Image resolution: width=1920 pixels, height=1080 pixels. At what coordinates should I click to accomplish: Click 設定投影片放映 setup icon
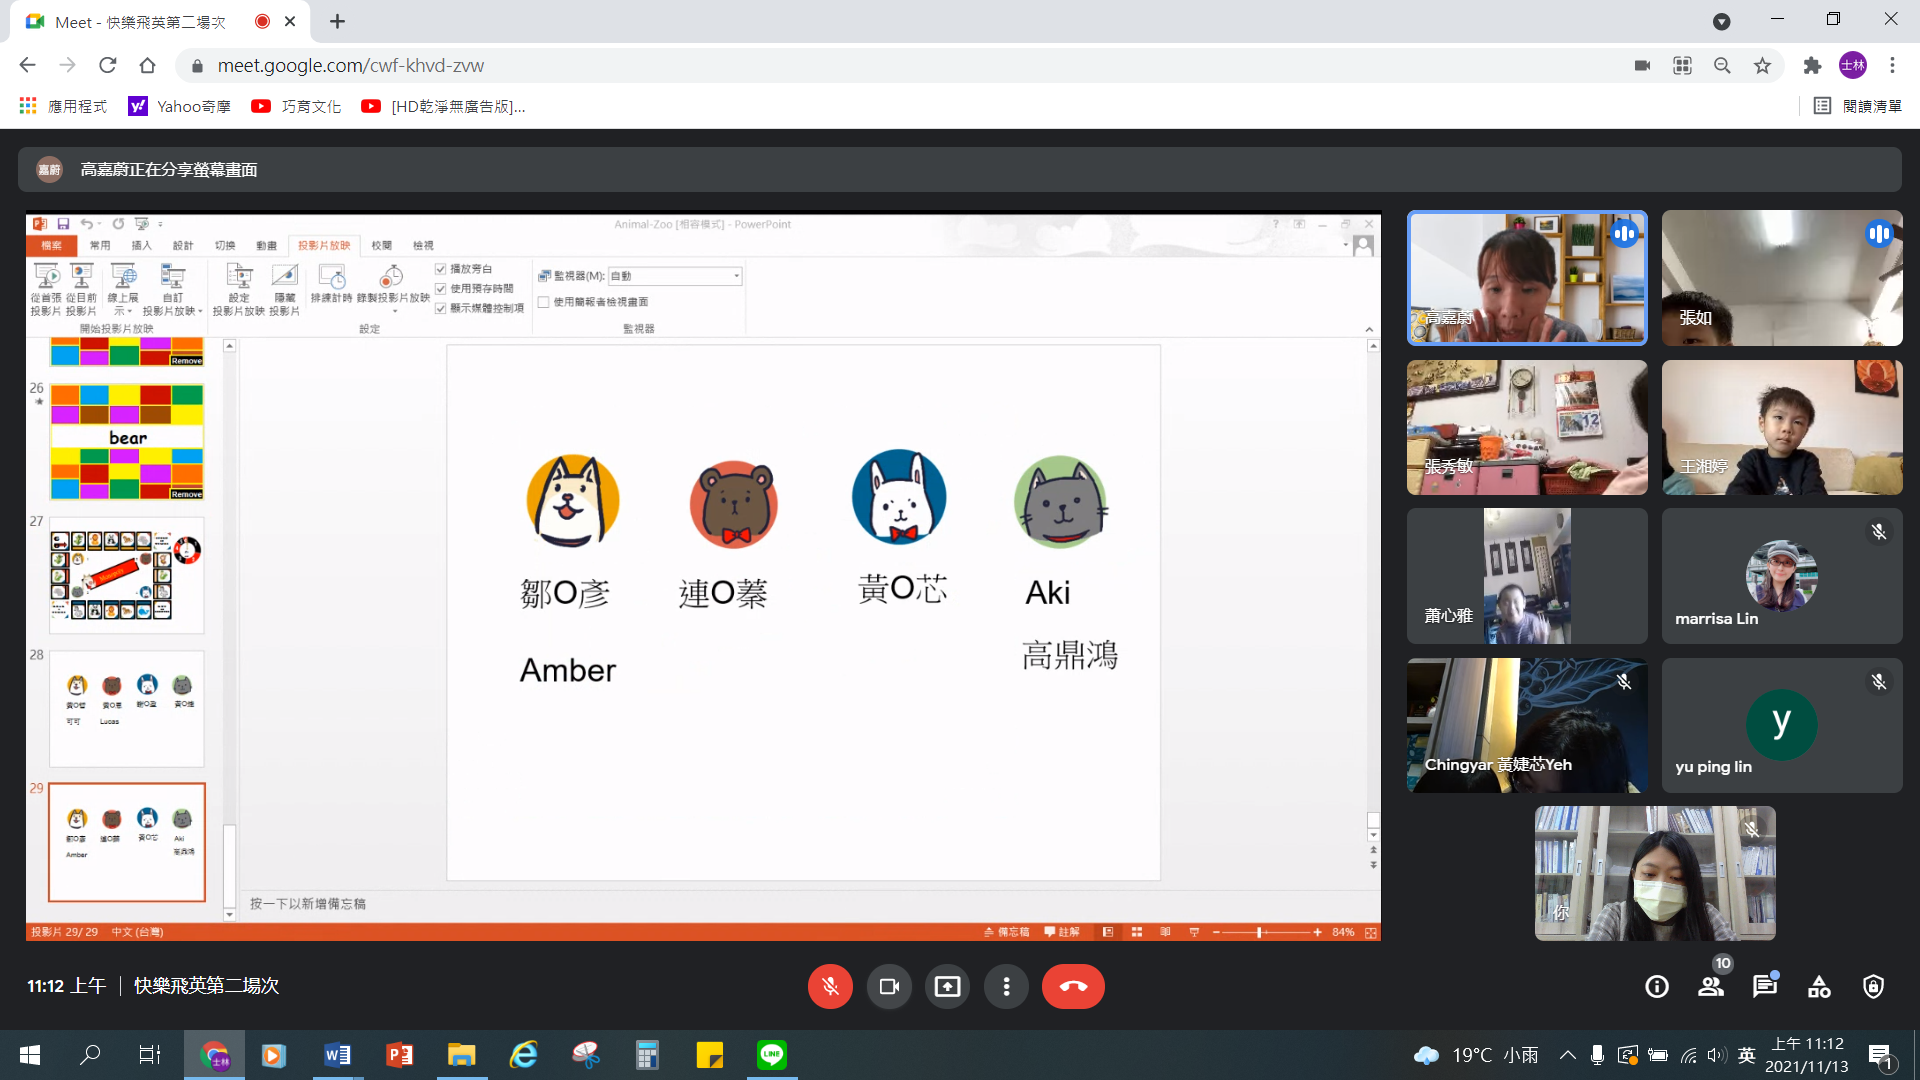(x=239, y=289)
